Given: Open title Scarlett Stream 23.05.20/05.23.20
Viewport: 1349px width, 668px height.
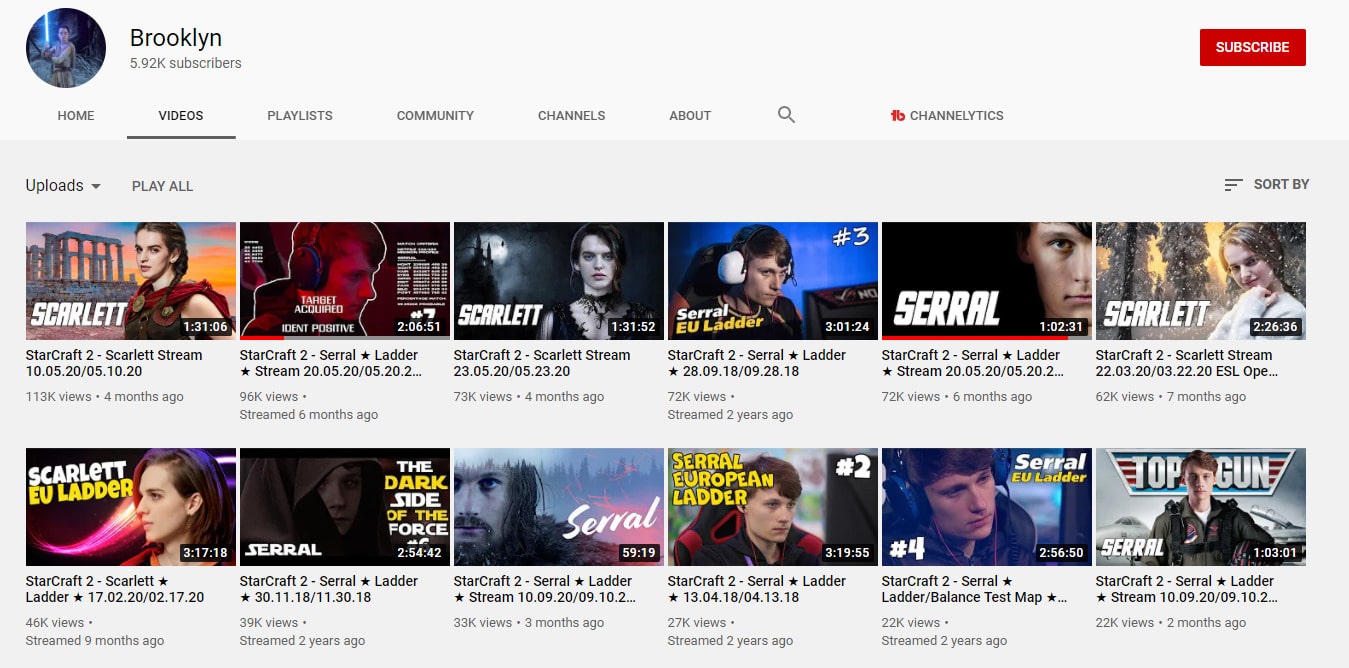Looking at the screenshot, I should (542, 363).
